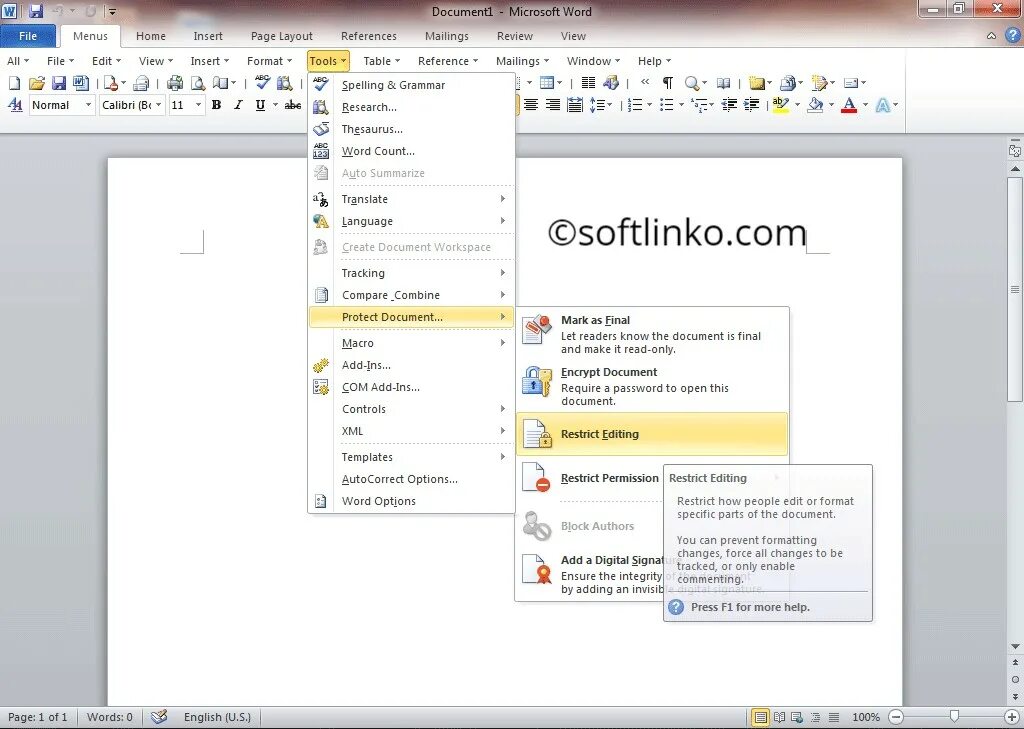Click the proofing status book icon

[159, 717]
